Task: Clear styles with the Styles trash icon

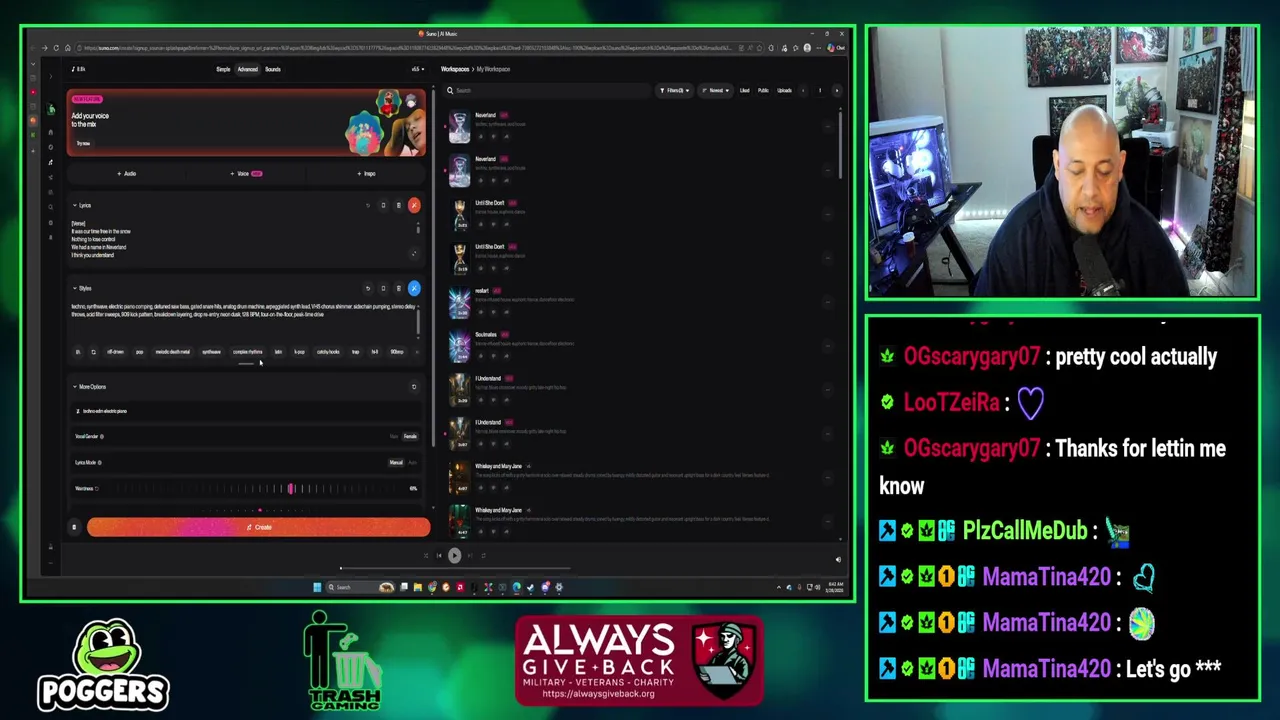Action: pyautogui.click(x=398, y=288)
